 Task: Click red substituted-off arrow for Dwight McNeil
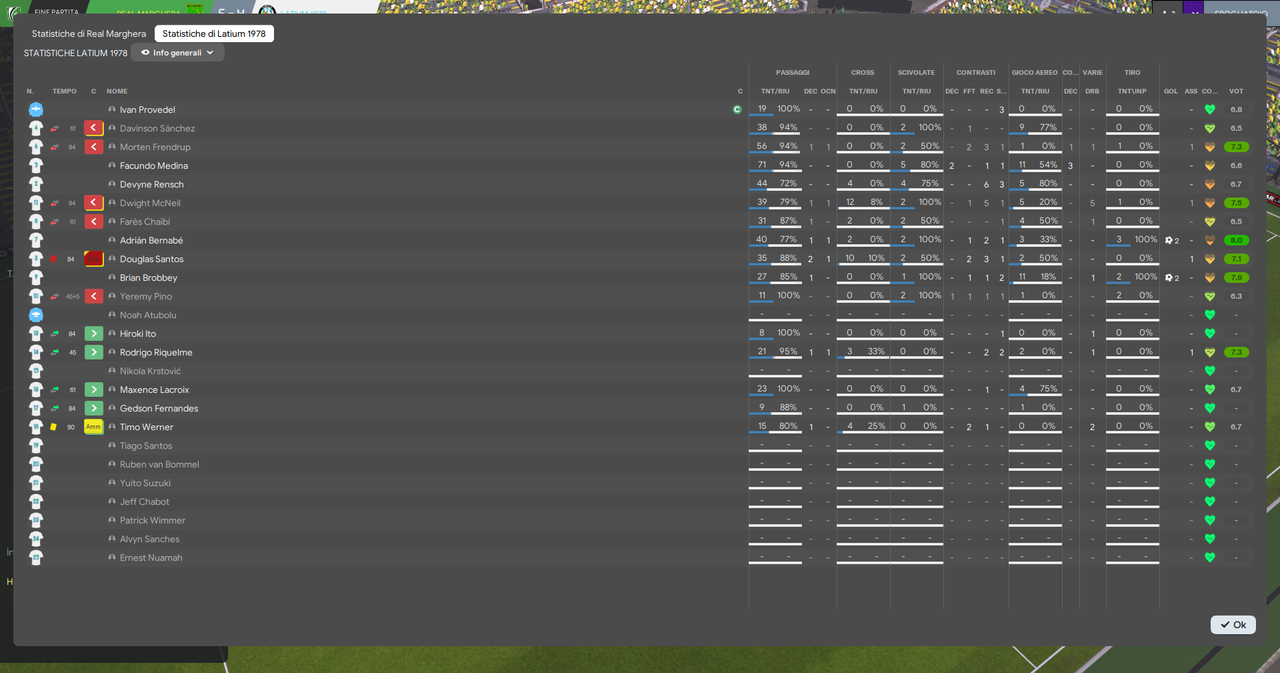click(93, 203)
